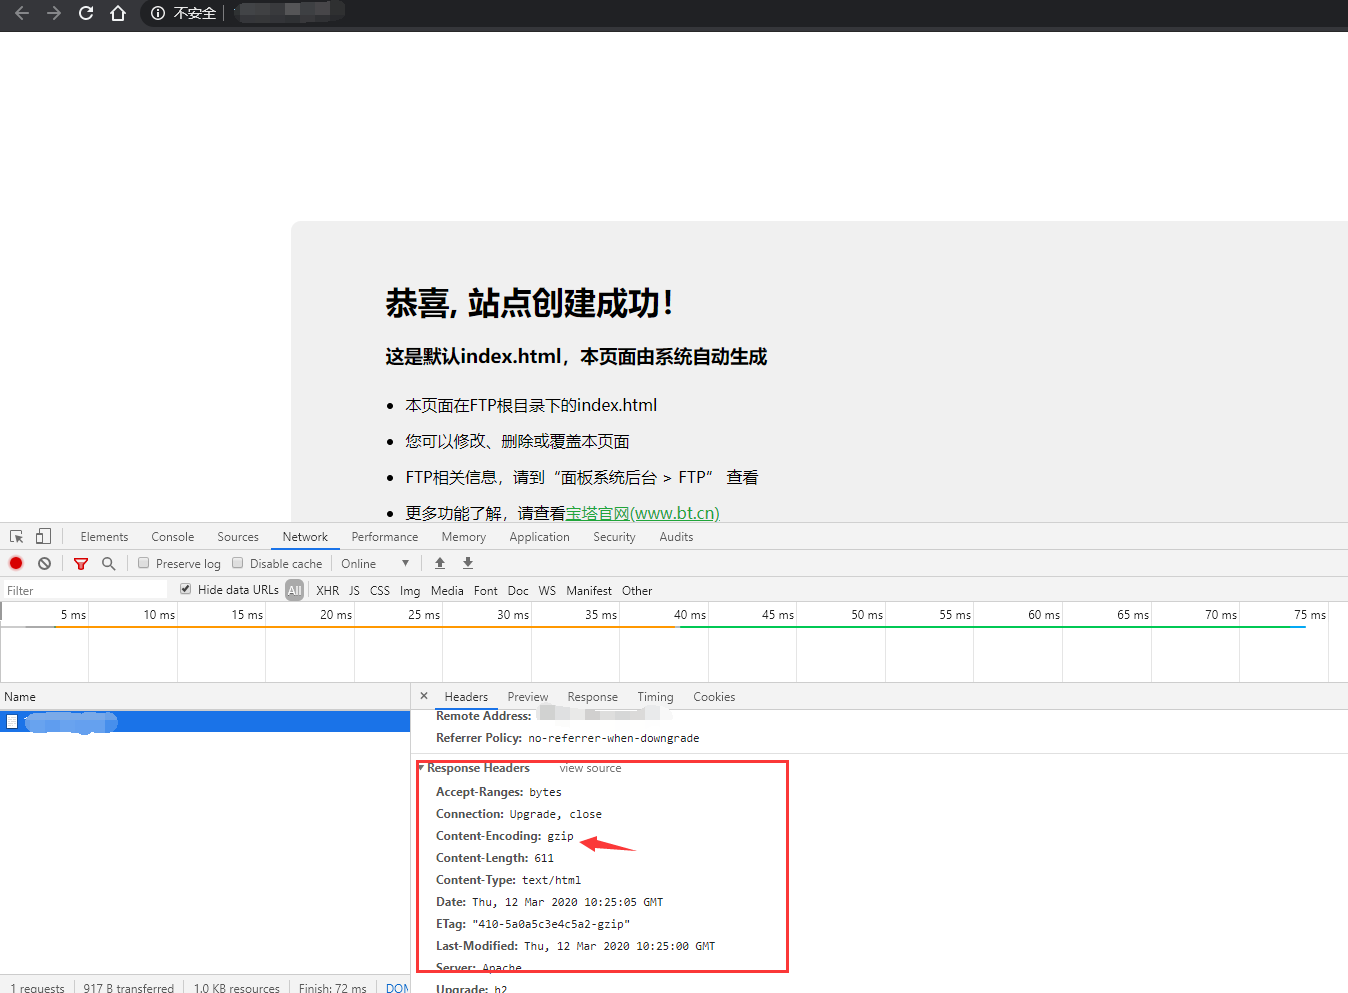This screenshot has height=993, width=1348.
Task: Click the import HAR upload arrow
Action: 440,564
